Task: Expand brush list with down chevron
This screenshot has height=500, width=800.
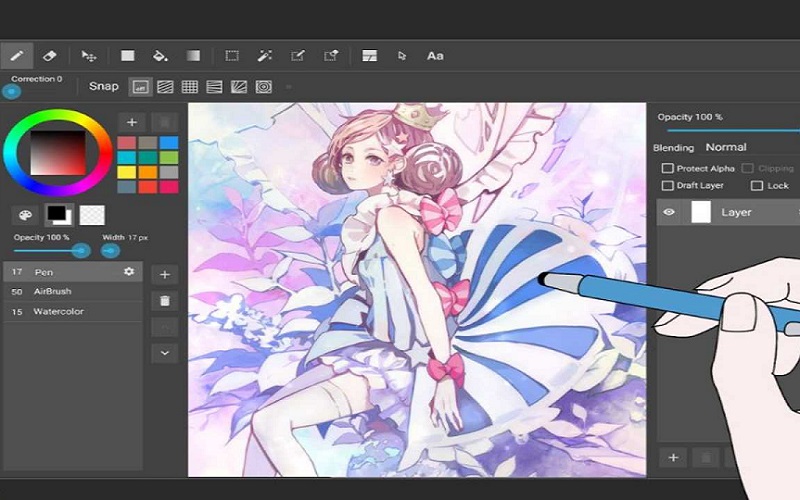Action: pyautogui.click(x=164, y=352)
